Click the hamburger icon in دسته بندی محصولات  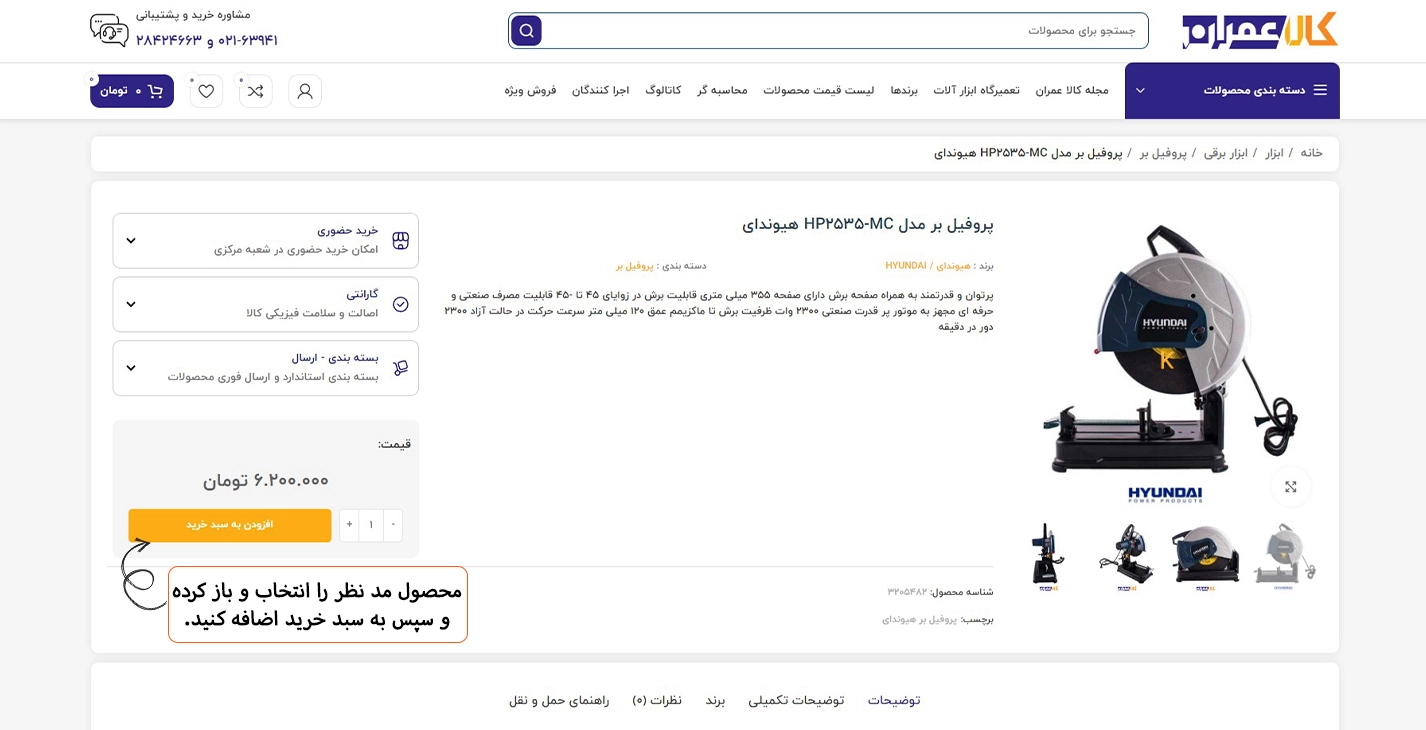click(x=1320, y=90)
